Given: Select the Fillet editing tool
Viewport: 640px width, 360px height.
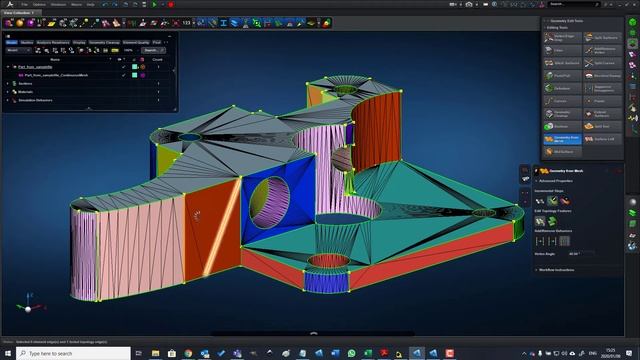Looking at the screenshot, I should 562,51.
